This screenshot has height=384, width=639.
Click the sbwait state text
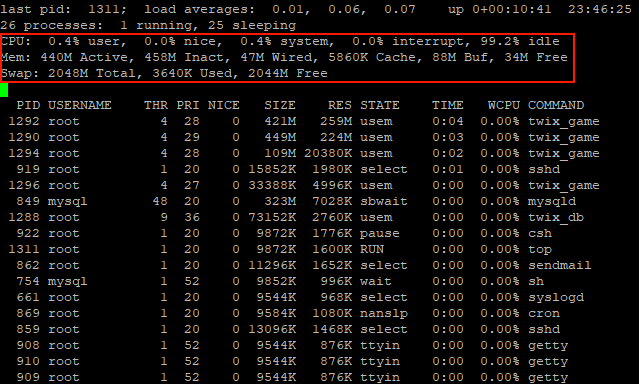point(383,201)
